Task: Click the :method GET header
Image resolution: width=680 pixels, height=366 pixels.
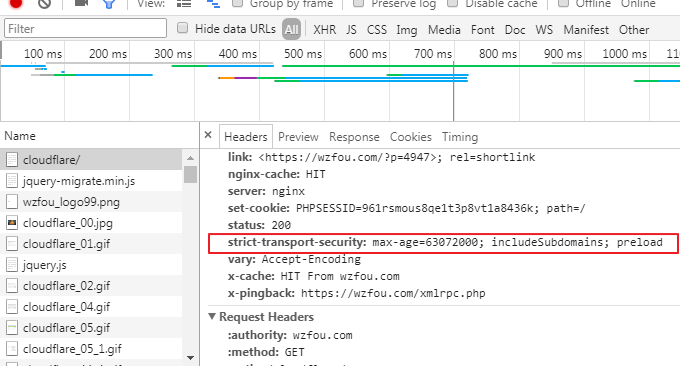Action: tap(266, 352)
